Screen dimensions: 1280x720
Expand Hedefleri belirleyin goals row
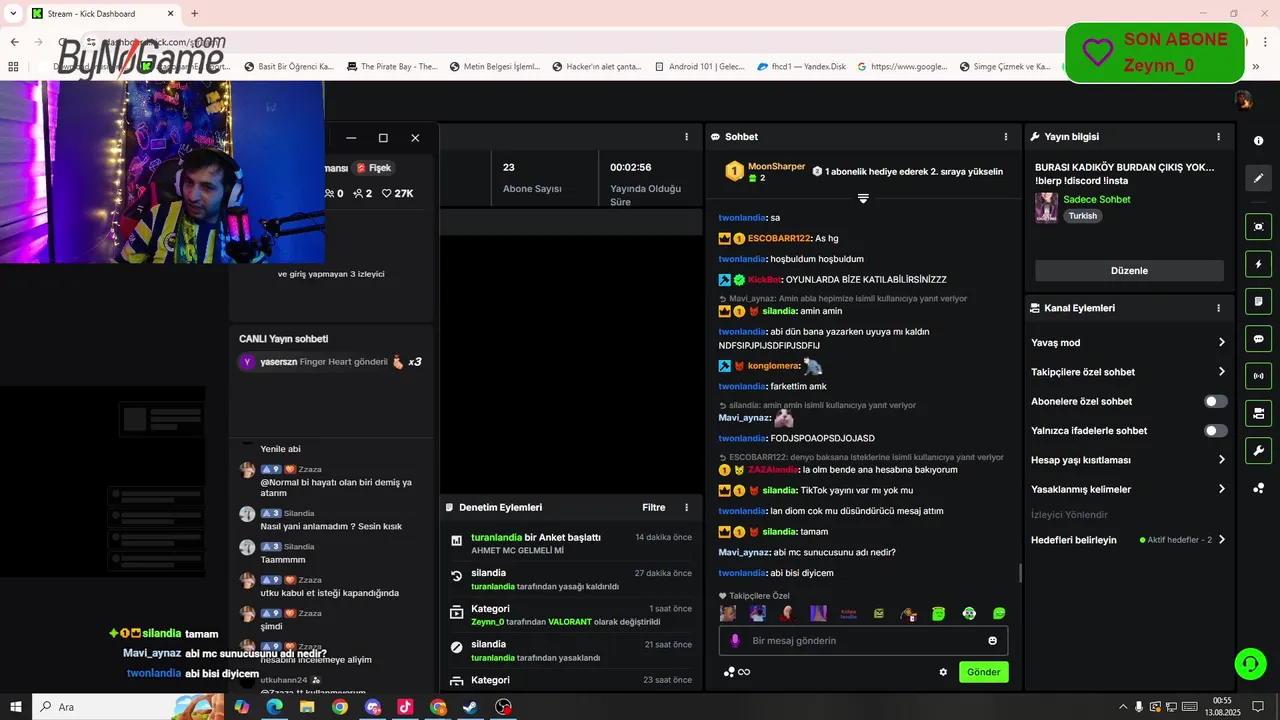tap(1128, 540)
